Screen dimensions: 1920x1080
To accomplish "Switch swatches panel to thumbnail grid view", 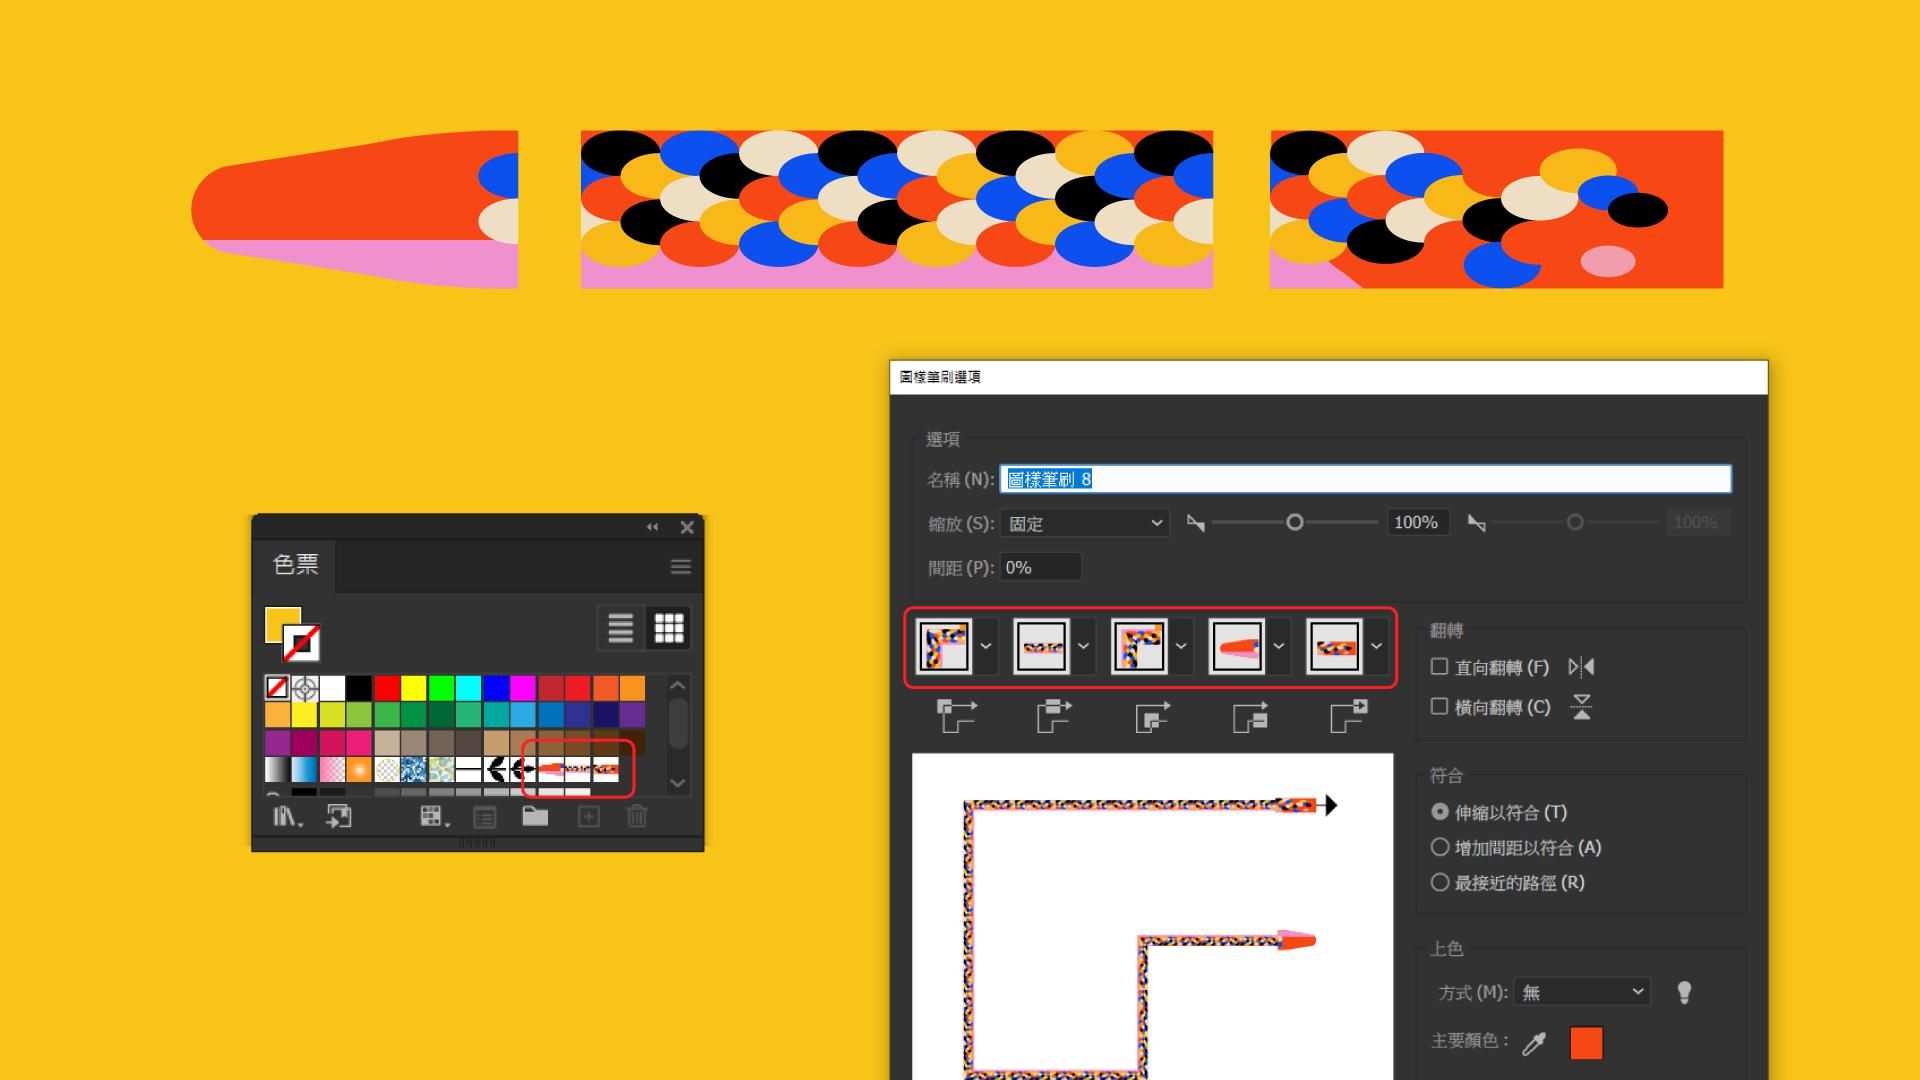I will pyautogui.click(x=669, y=628).
